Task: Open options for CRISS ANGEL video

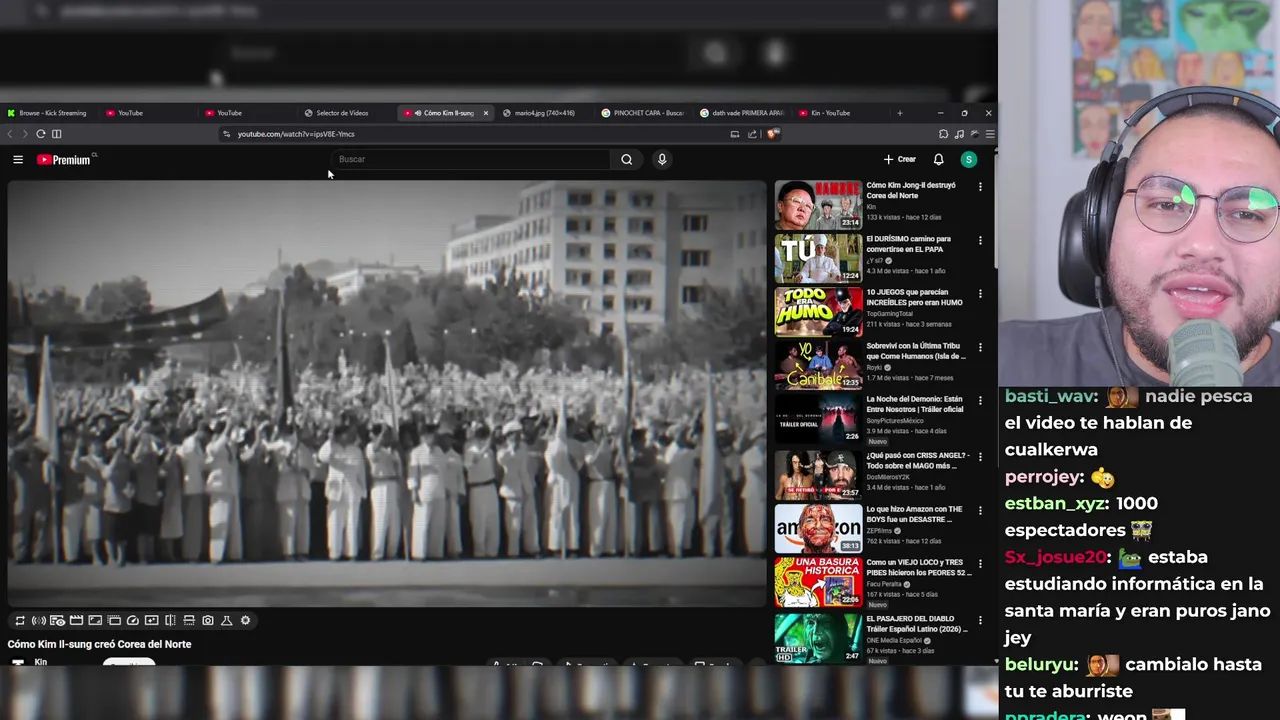Action: click(x=980, y=456)
